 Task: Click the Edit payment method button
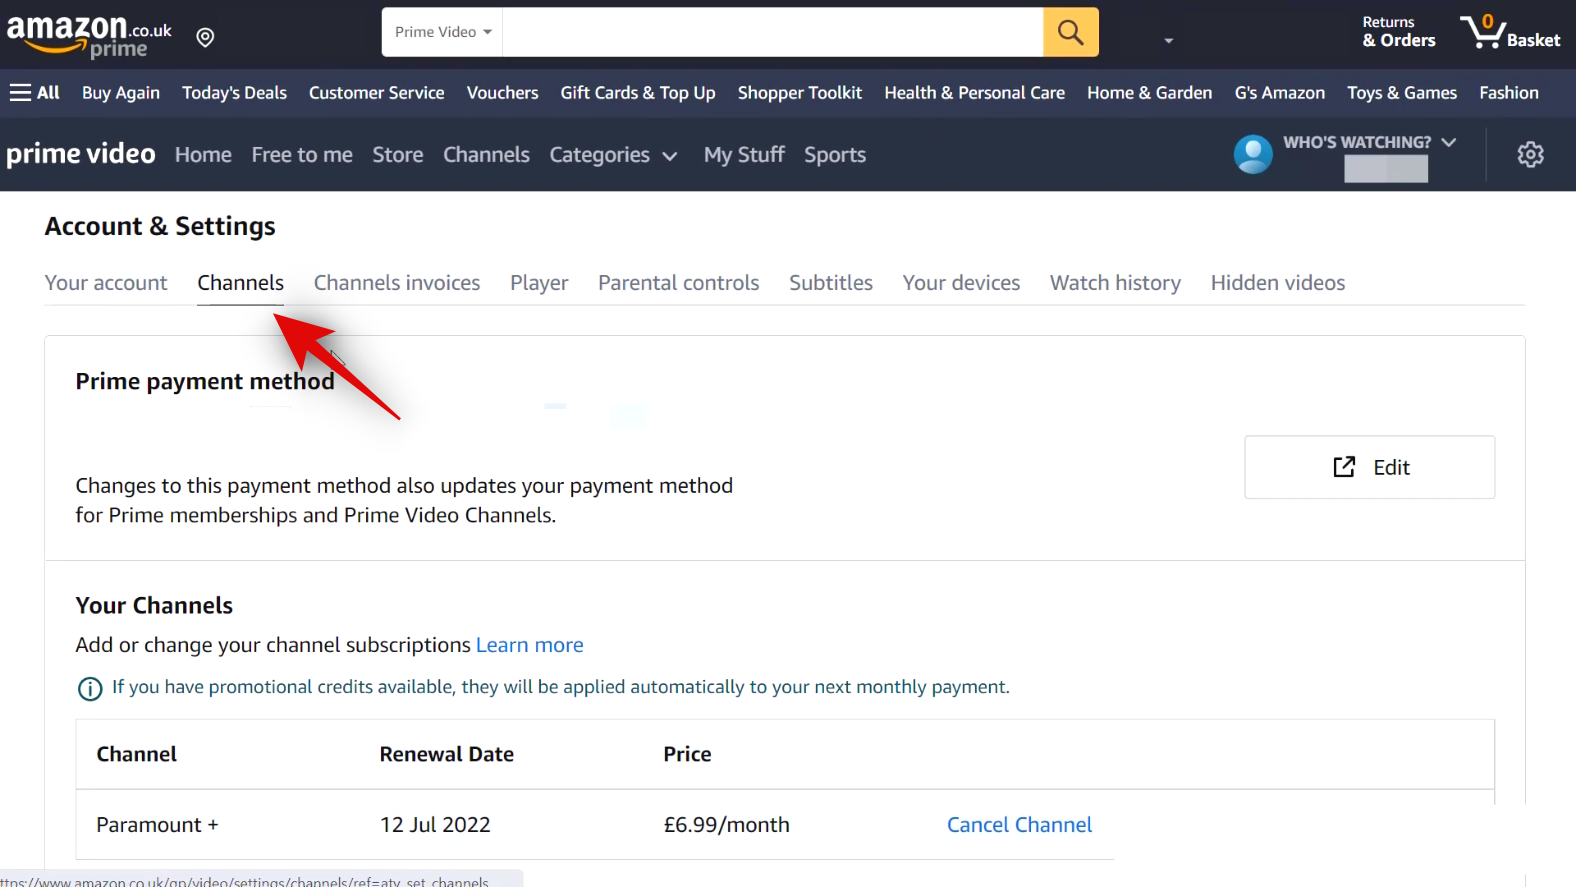click(x=1369, y=467)
